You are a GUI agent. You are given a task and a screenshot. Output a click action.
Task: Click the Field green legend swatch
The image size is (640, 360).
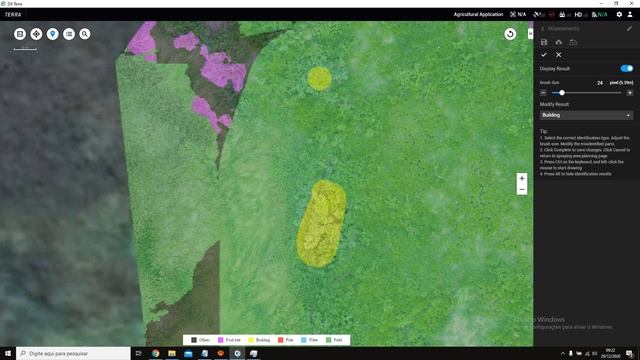click(x=329, y=340)
